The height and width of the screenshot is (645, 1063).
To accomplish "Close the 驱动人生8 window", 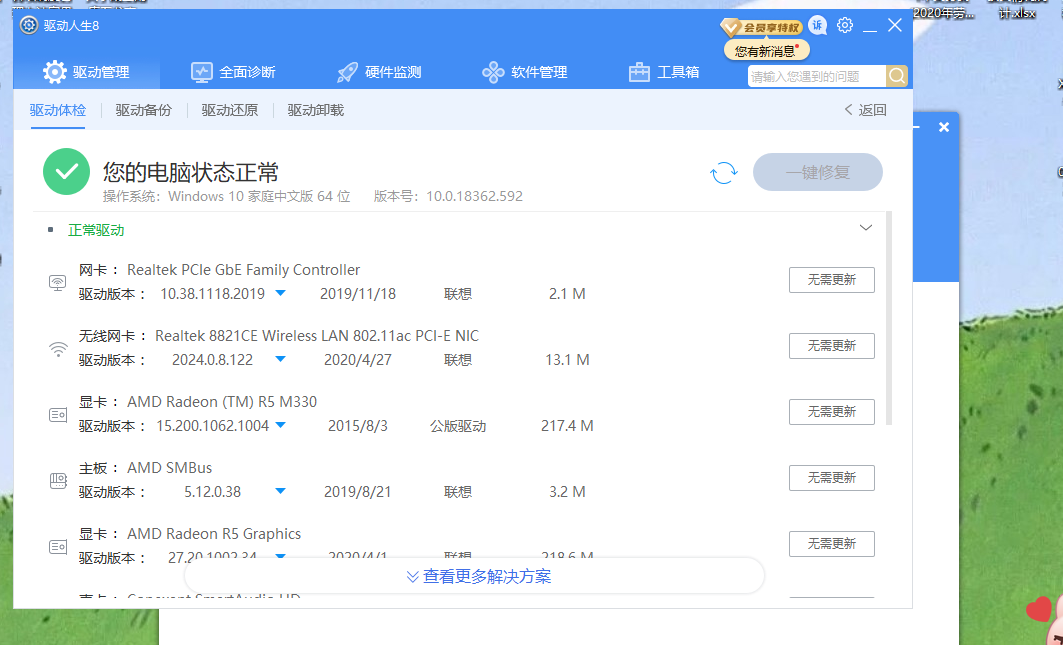I will pyautogui.click(x=895, y=26).
